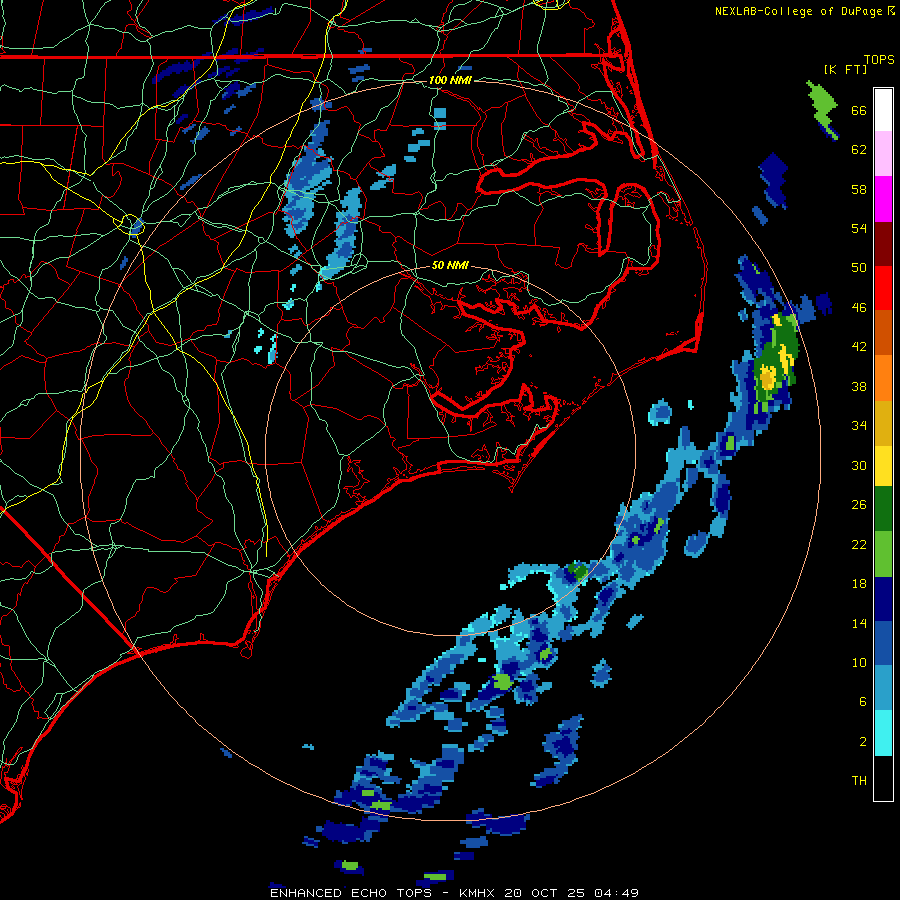Screen dimensions: 900x900
Task: Click the 'KMHX' radar site identifier
Action: tap(478, 893)
